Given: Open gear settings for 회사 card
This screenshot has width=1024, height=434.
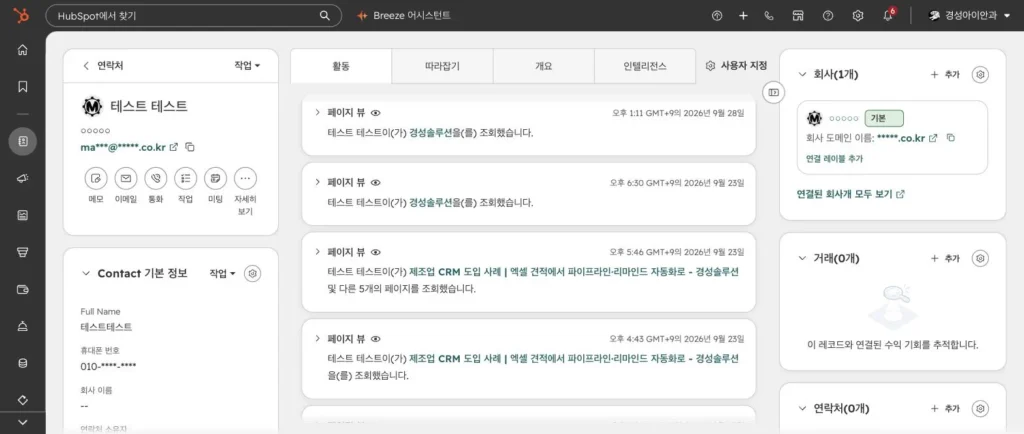Looking at the screenshot, I should pyautogui.click(x=980, y=74).
